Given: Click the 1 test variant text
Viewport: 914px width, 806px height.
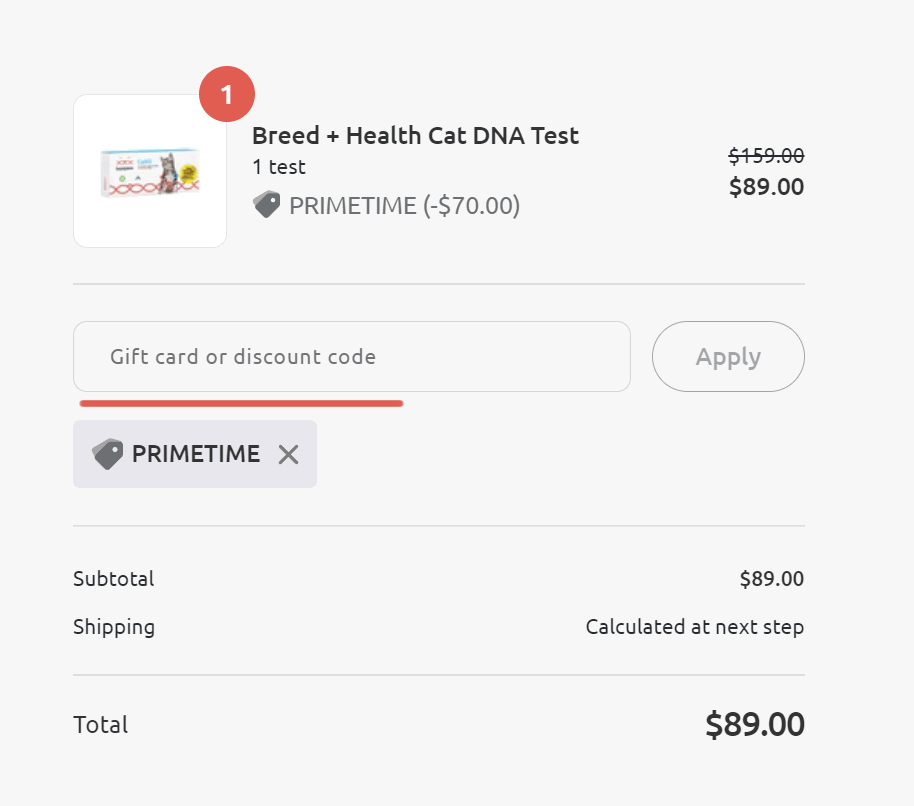Looking at the screenshot, I should [x=279, y=167].
